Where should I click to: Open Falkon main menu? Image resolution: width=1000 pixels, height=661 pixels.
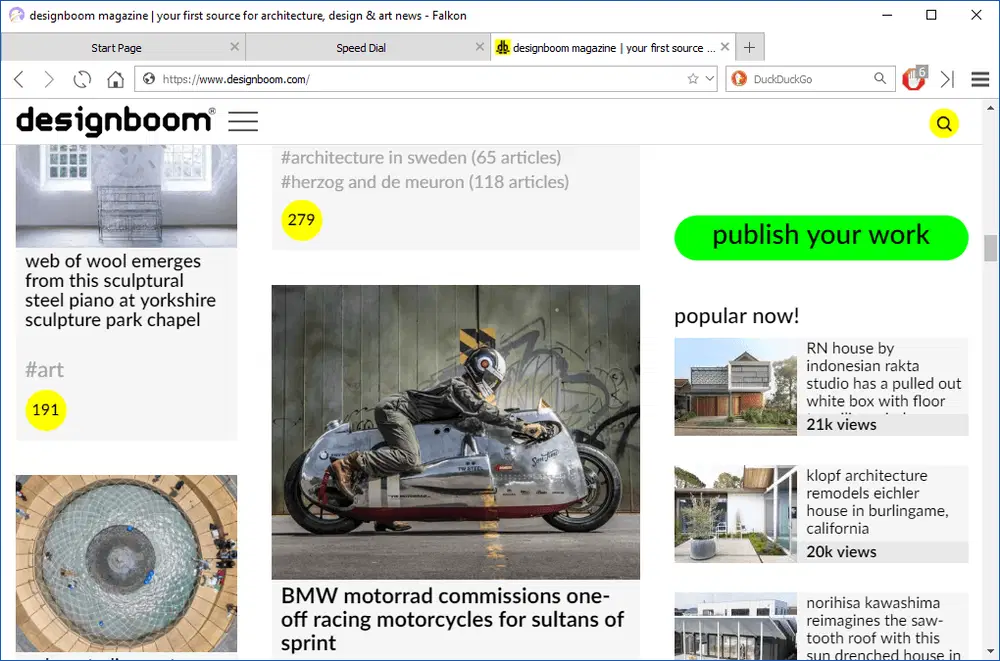[x=980, y=79]
